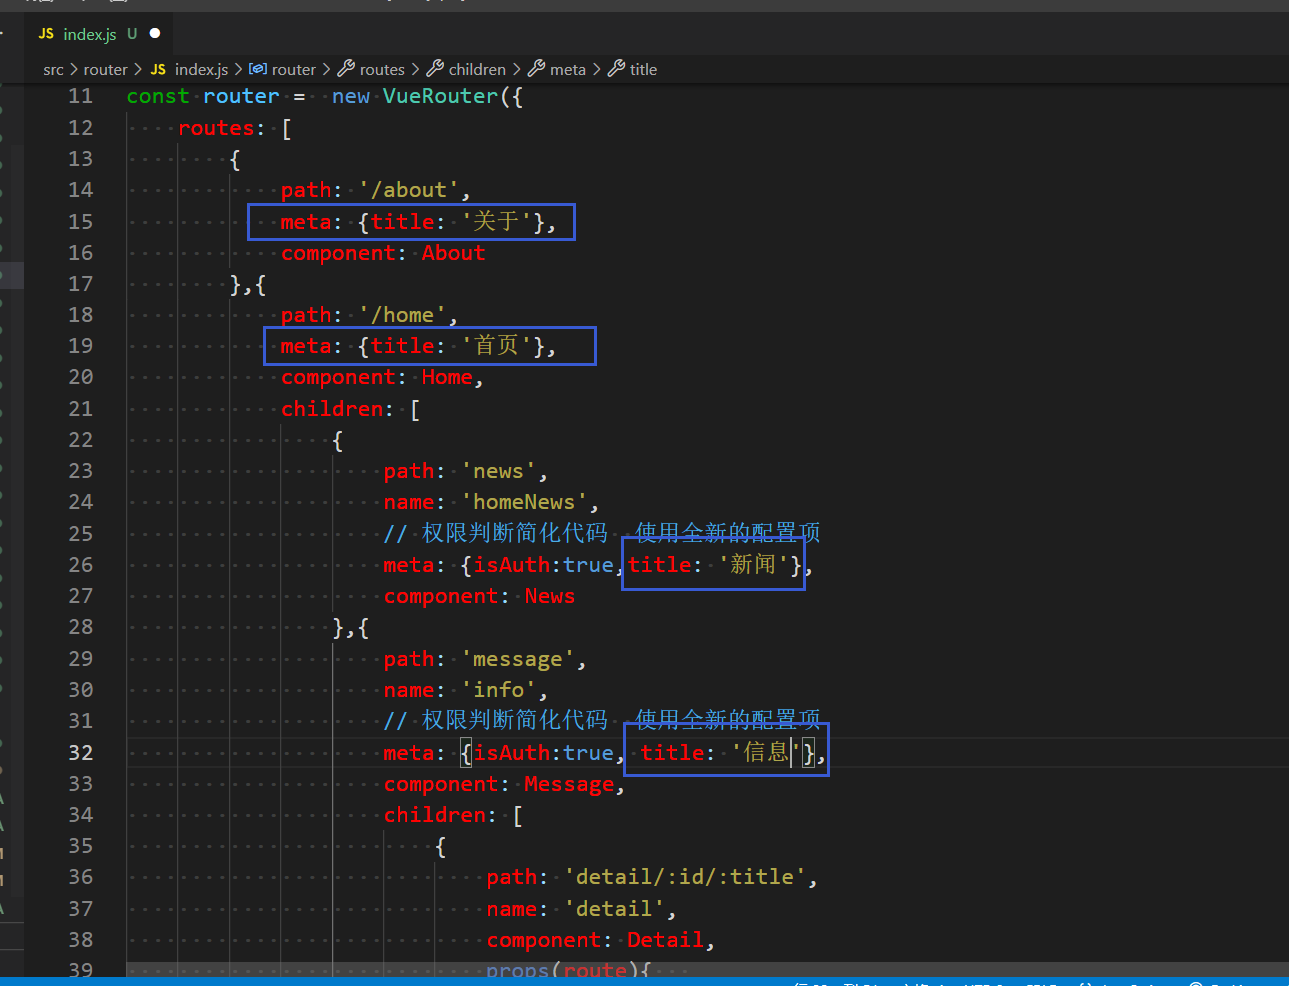Click the 'message' path string on line 29
Image resolution: width=1289 pixels, height=986 pixels.
pos(517,659)
